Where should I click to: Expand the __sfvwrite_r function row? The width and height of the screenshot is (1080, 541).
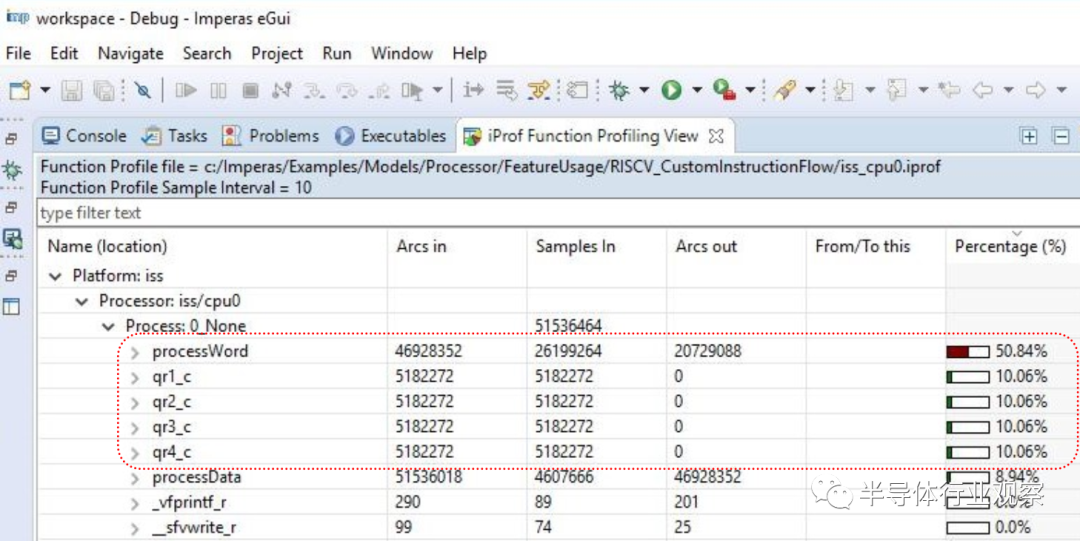[x=135, y=529]
